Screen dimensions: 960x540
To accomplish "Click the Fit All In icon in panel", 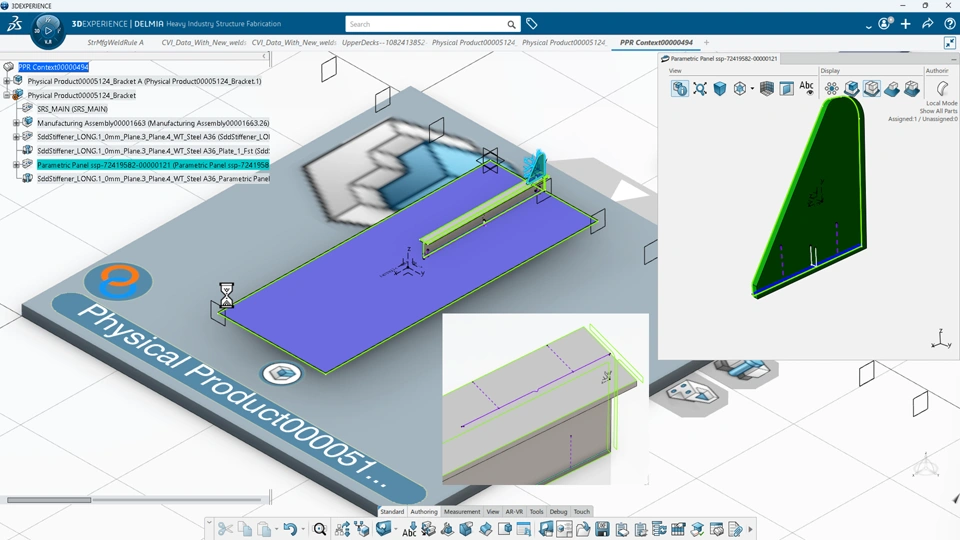I will point(700,89).
